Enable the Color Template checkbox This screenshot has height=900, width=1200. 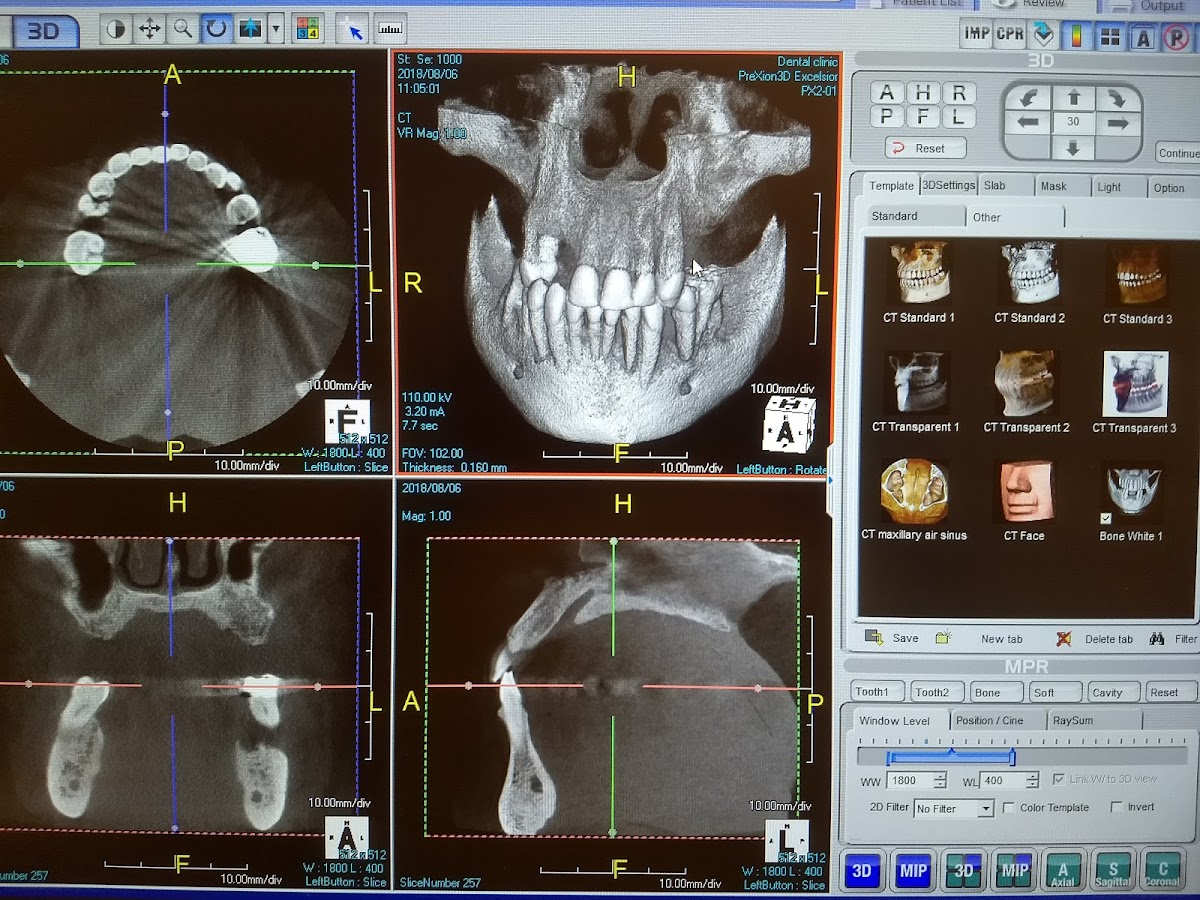tap(1009, 808)
